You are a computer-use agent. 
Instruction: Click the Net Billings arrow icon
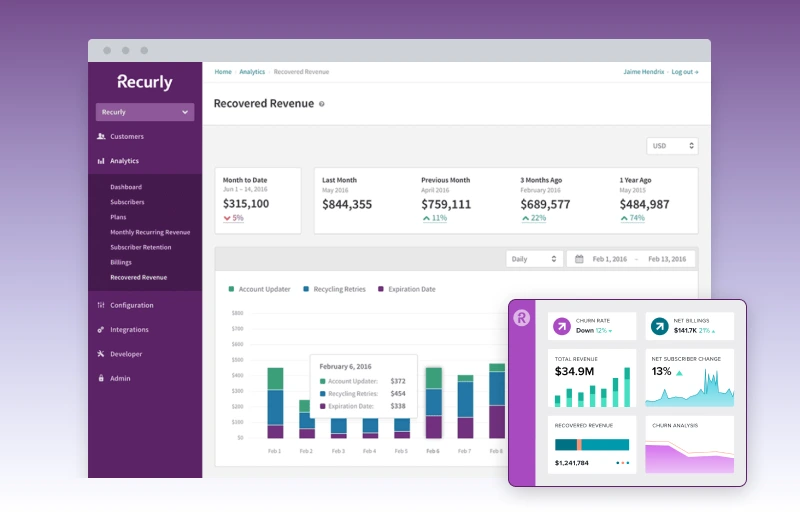click(659, 326)
